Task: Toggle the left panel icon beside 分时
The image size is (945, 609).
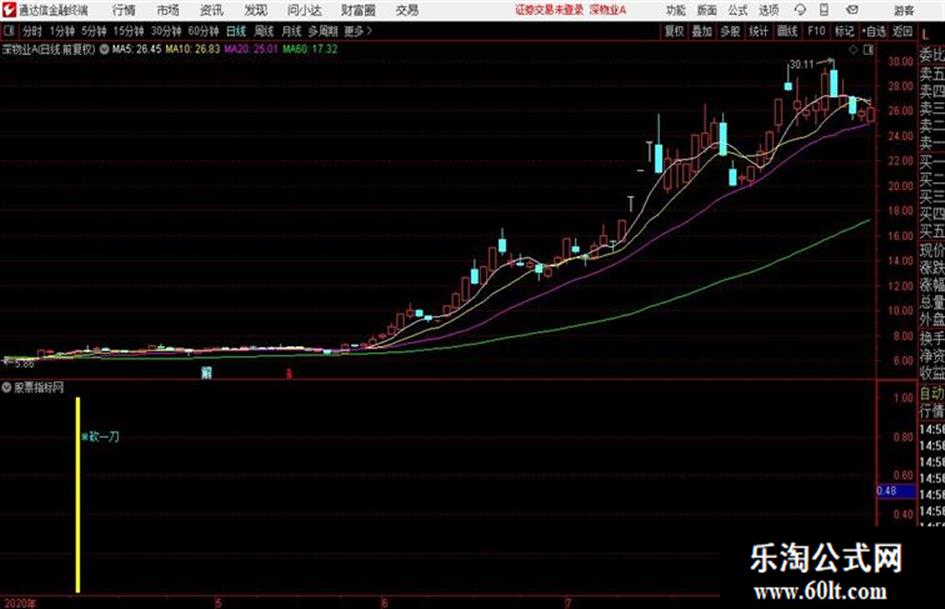Action: point(8,31)
